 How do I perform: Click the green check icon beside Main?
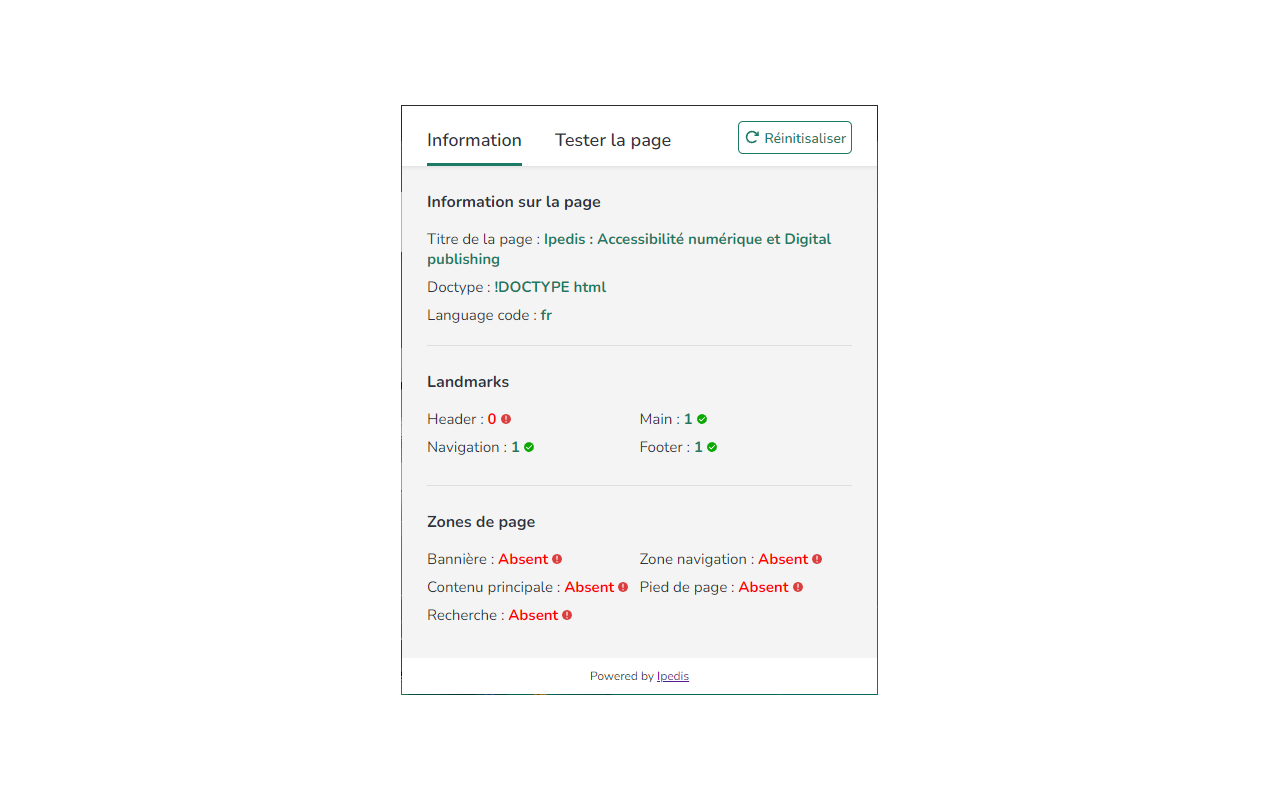coord(702,419)
